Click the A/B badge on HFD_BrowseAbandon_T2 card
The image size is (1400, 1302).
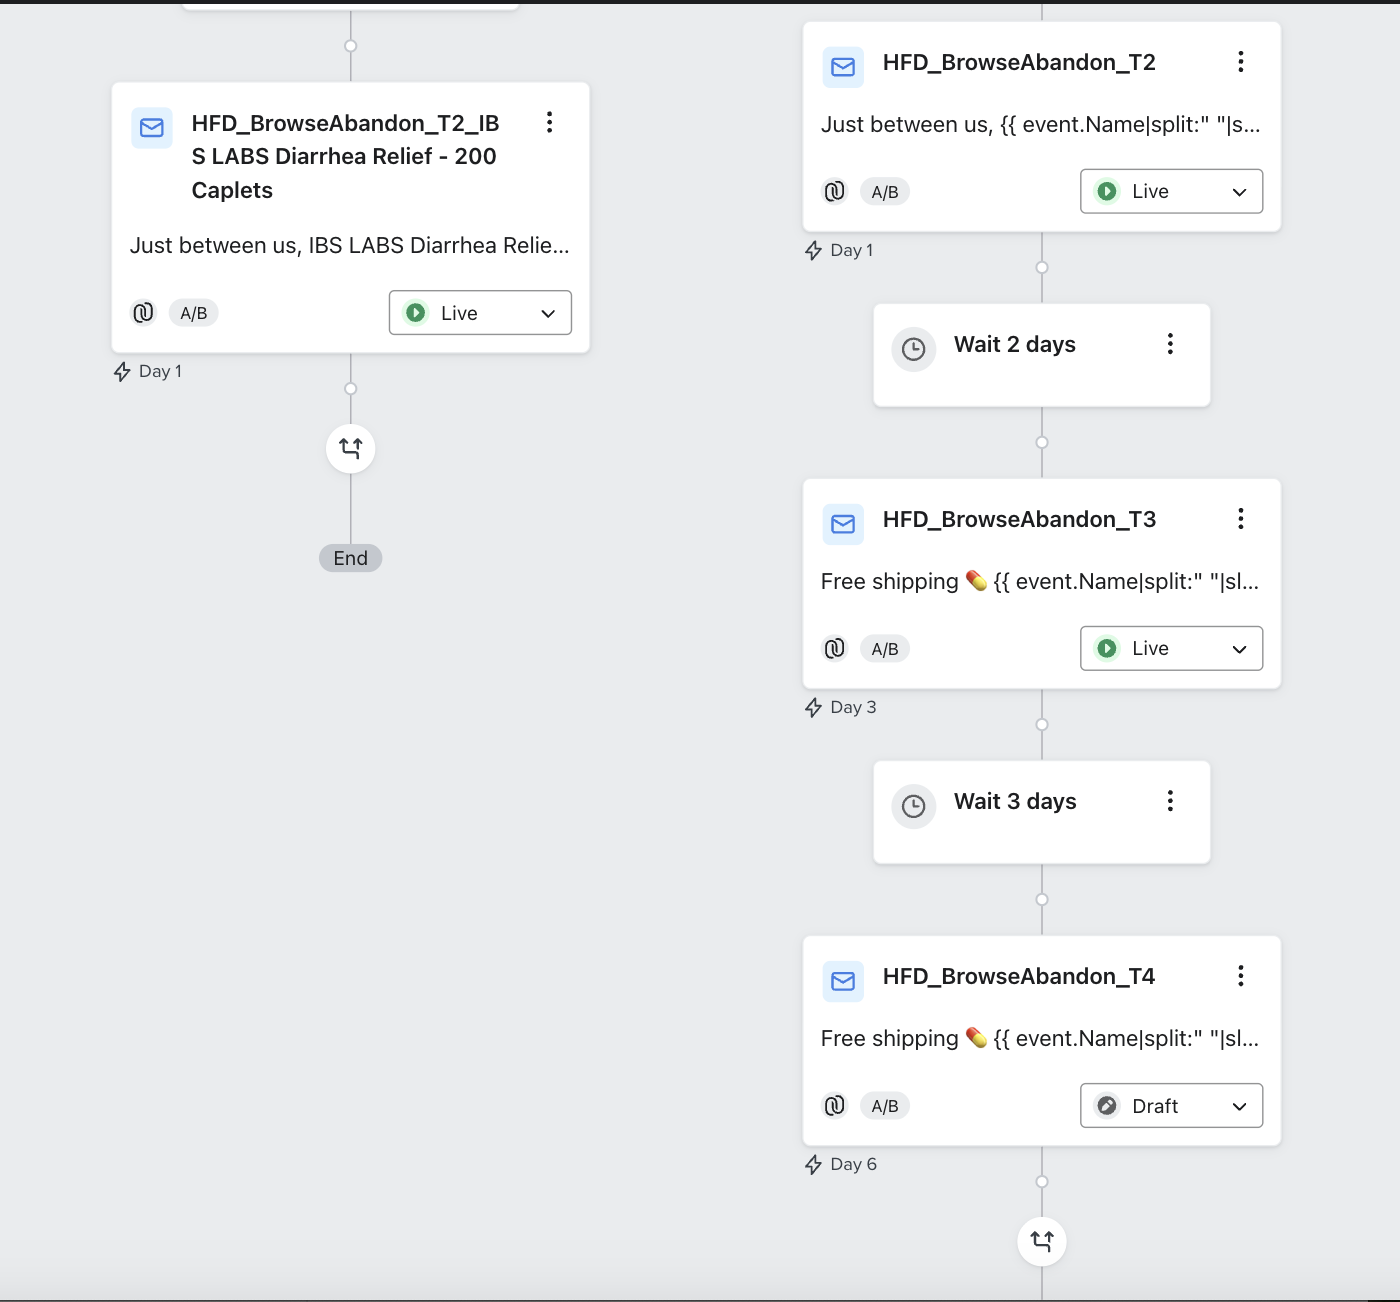coord(885,192)
